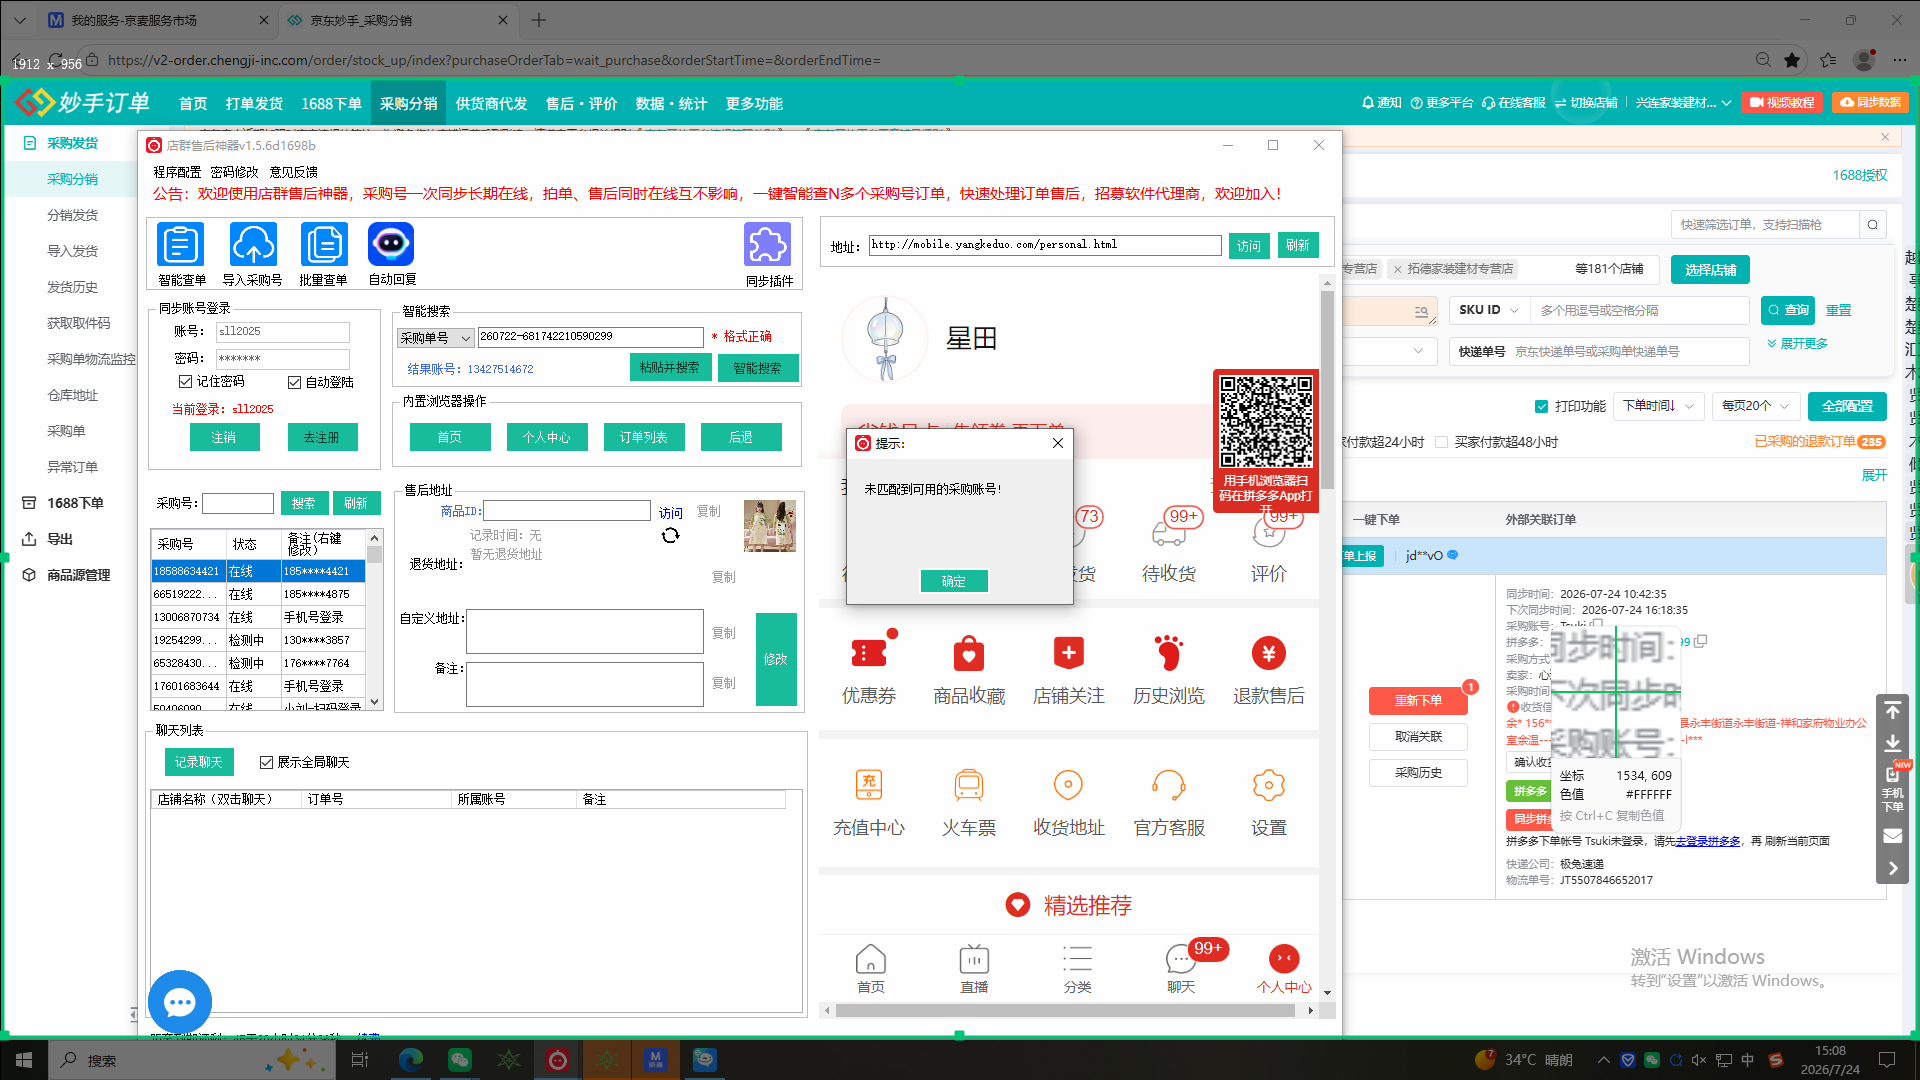Open 在线客服 in 妙手订单 header
1920x1080 pixels.
point(1514,103)
